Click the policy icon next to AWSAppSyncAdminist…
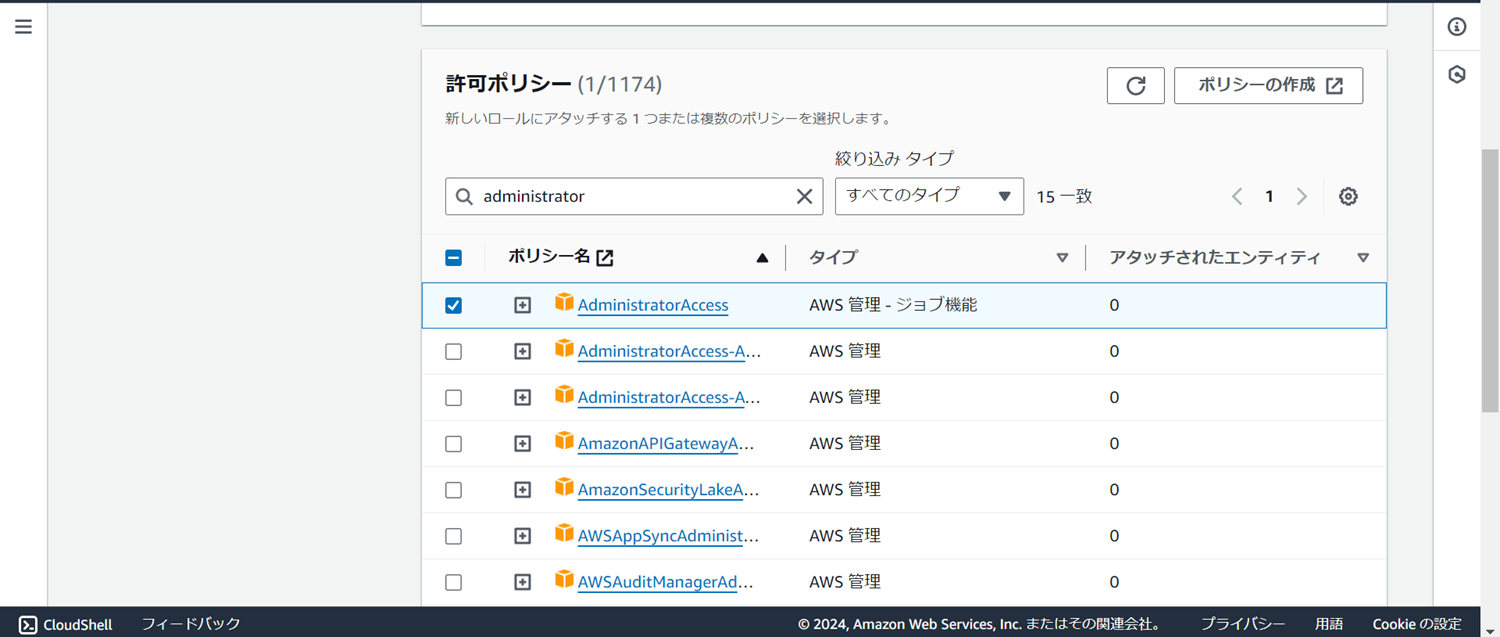The height and width of the screenshot is (637, 1500). click(564, 533)
